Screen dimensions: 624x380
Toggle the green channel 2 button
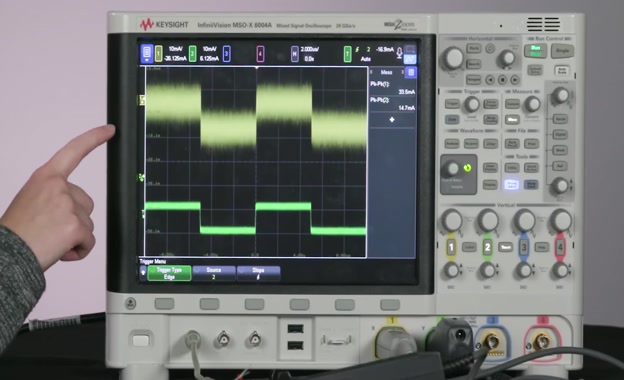pyautogui.click(x=488, y=247)
